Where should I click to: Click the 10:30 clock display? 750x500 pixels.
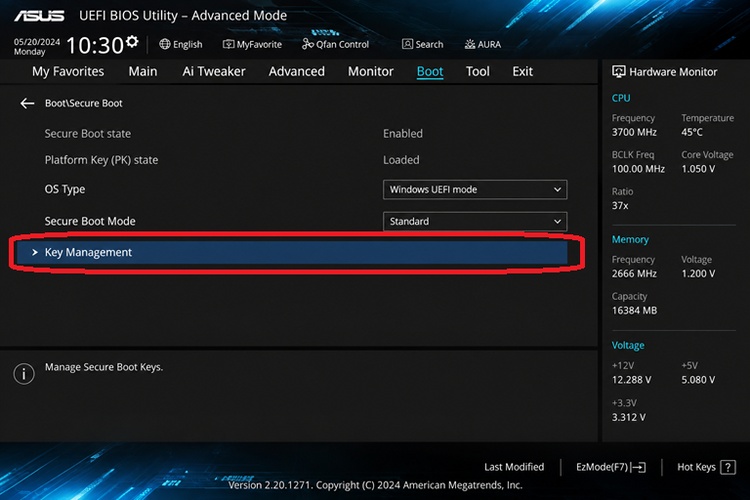click(95, 46)
